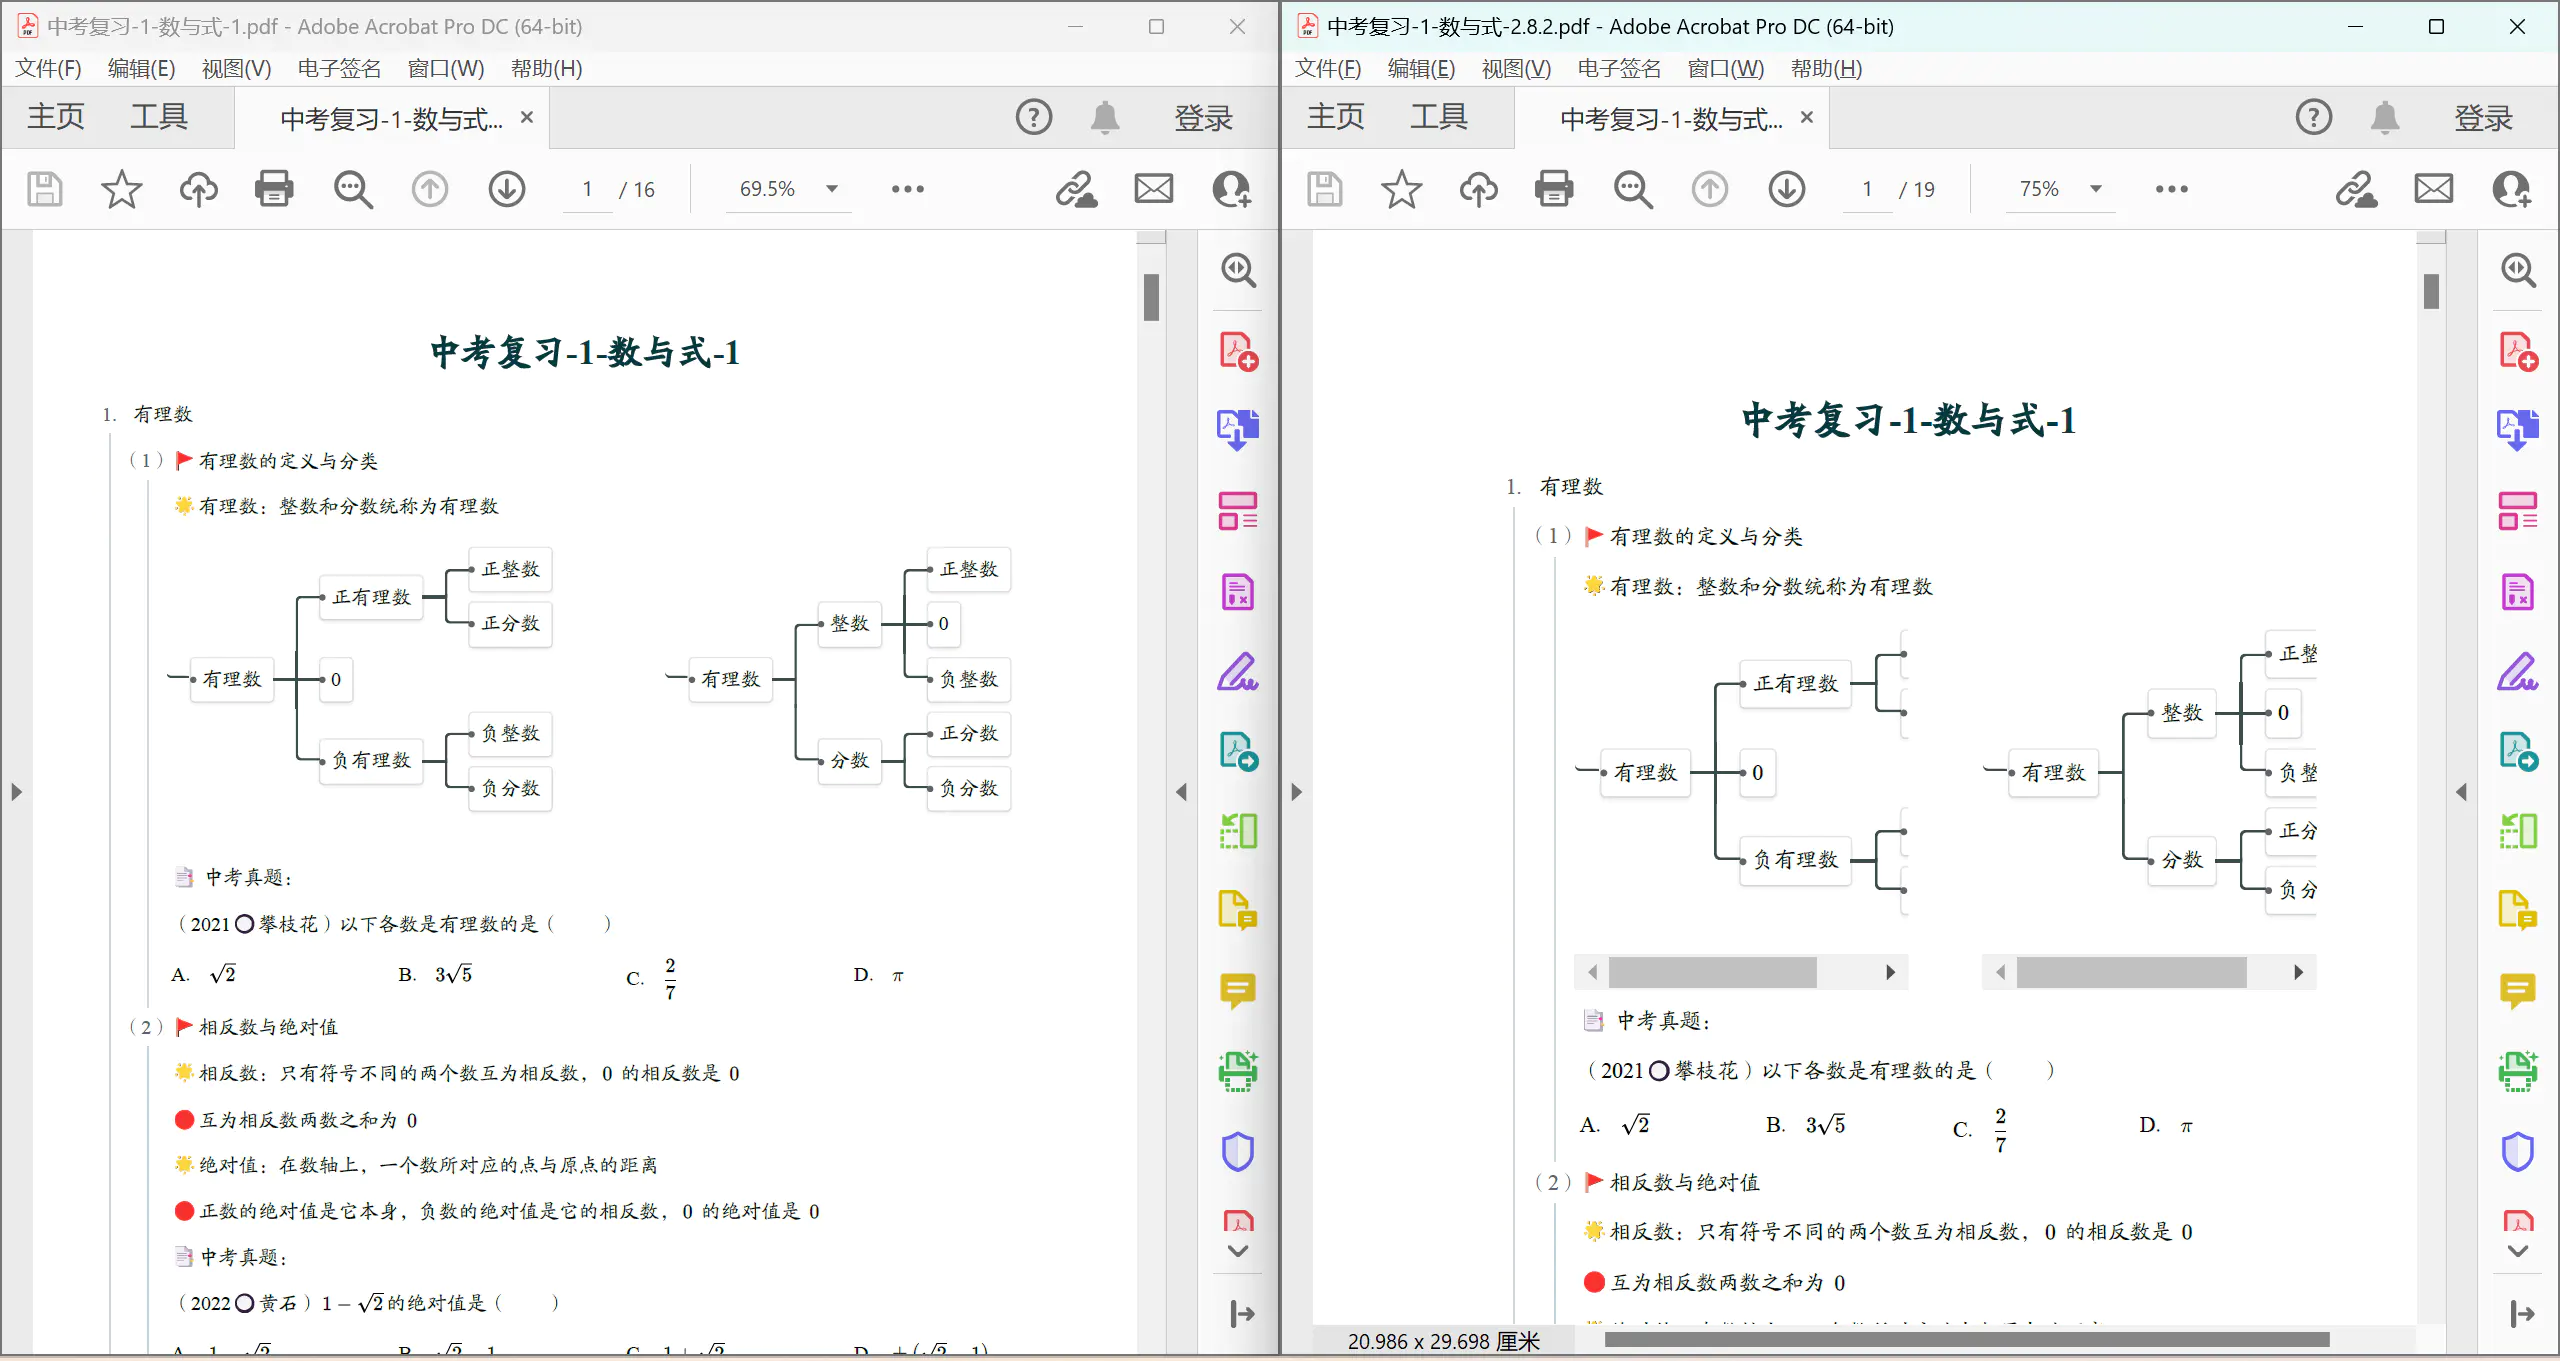The height and width of the screenshot is (1361, 2560).
Task: Open Fill & Sign pen tool in left sidebar
Action: [x=1237, y=672]
